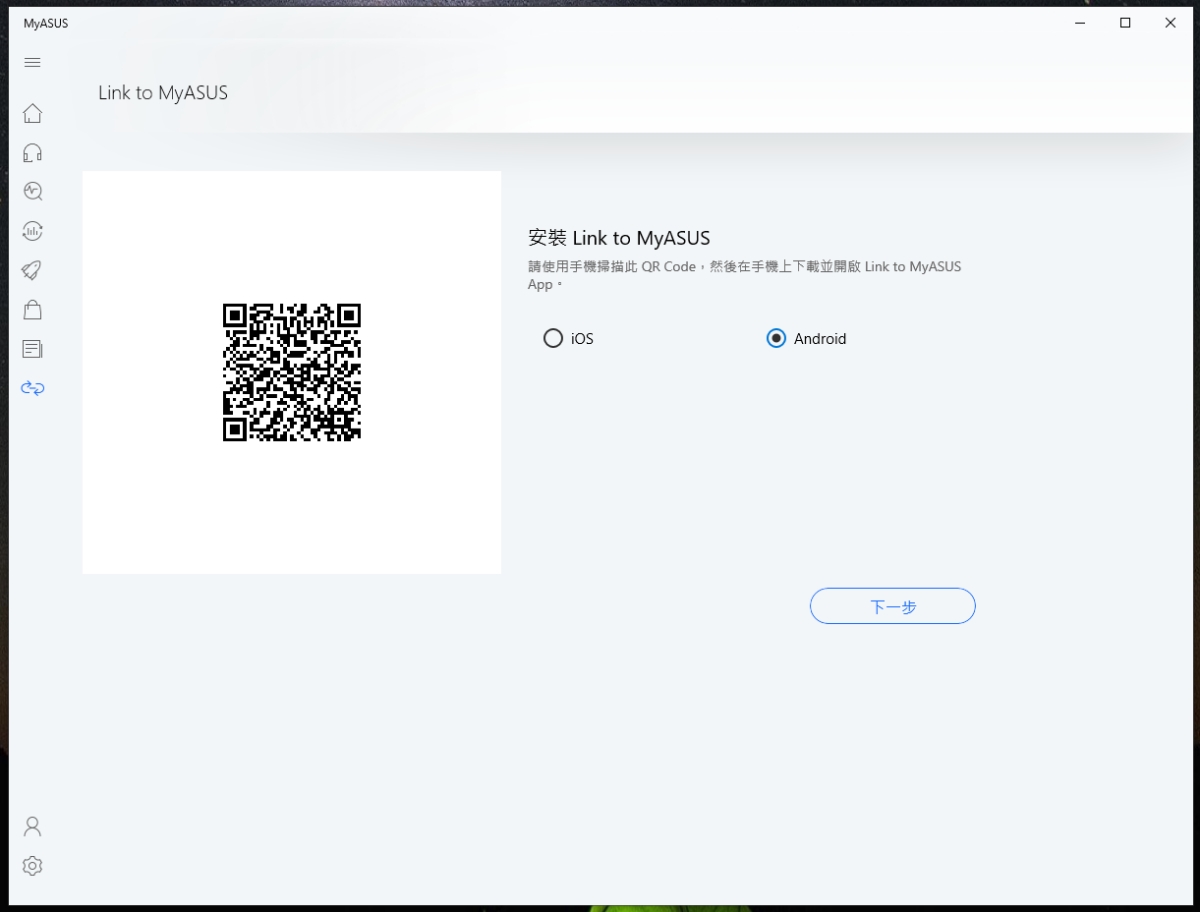Image resolution: width=1200 pixels, height=912 pixels.
Task: Click the QR code scanning instruction text
Action: point(744,275)
